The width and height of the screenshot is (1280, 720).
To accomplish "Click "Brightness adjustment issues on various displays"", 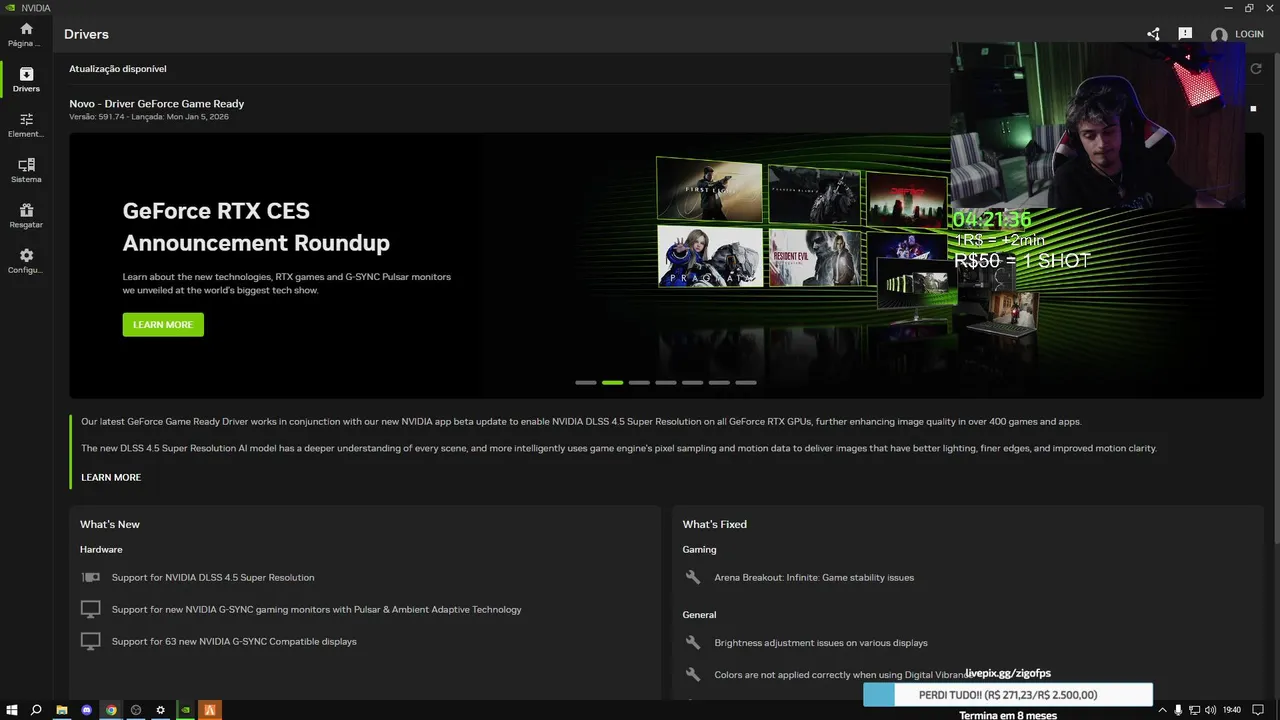I will tap(821, 642).
